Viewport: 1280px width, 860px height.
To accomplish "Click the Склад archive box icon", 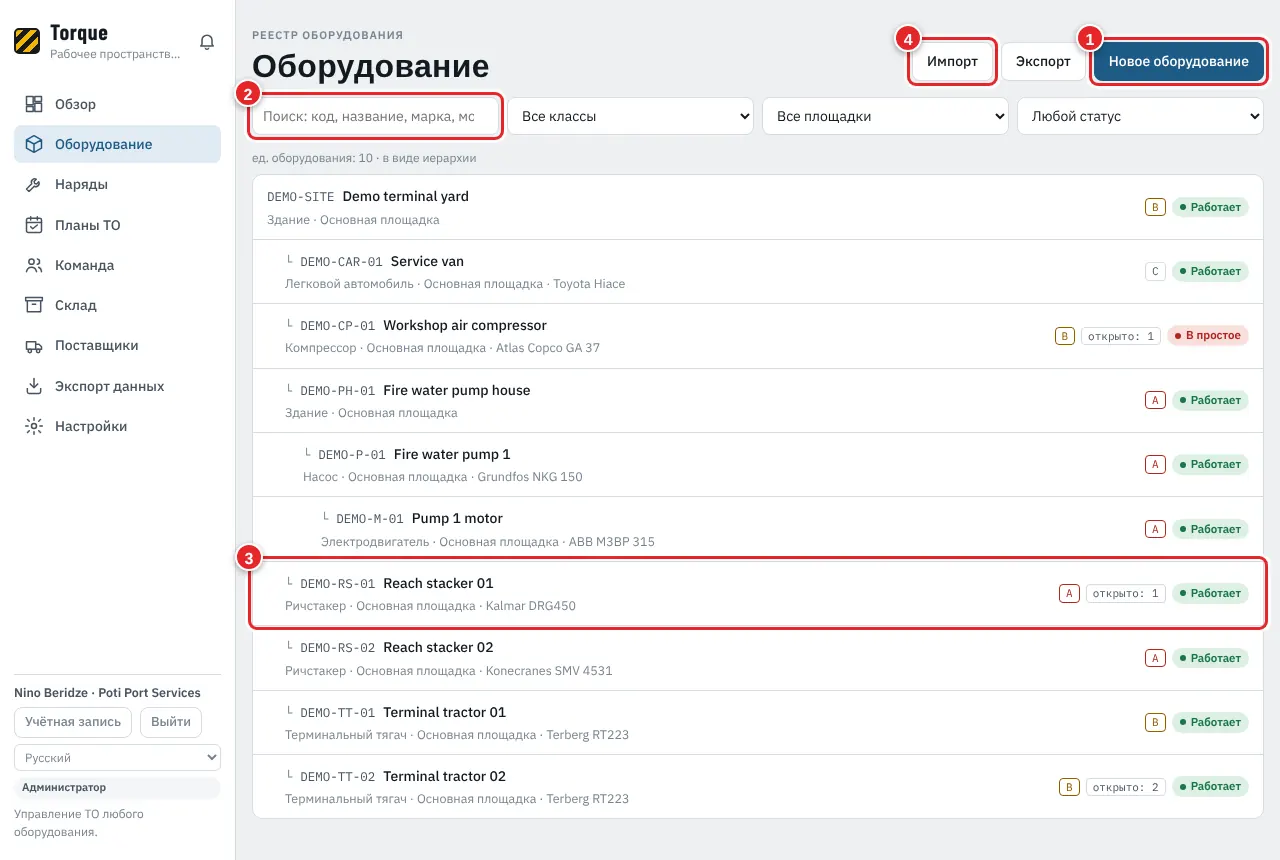I will [x=34, y=305].
